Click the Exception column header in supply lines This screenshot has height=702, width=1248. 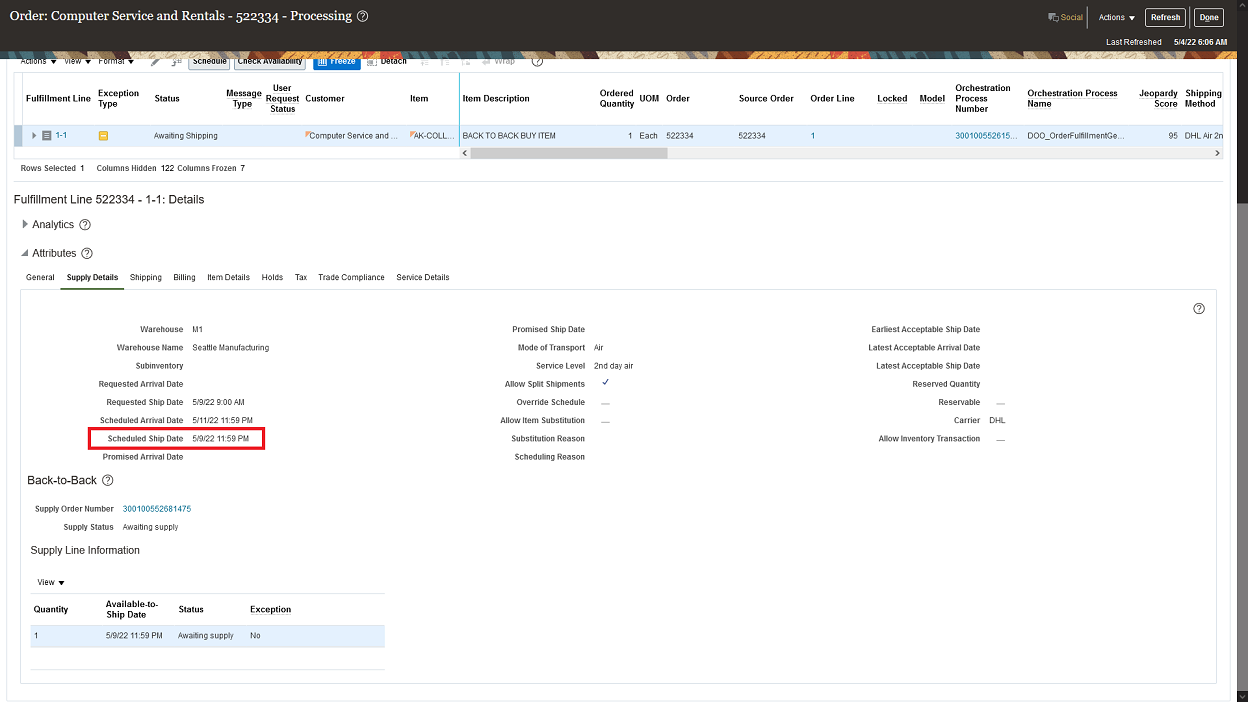270,609
